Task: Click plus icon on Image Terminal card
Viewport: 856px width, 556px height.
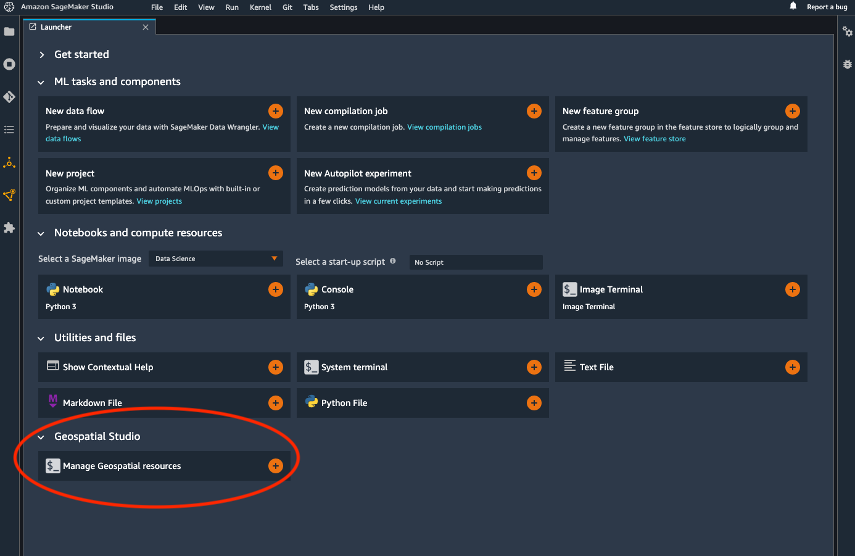Action: coord(792,289)
